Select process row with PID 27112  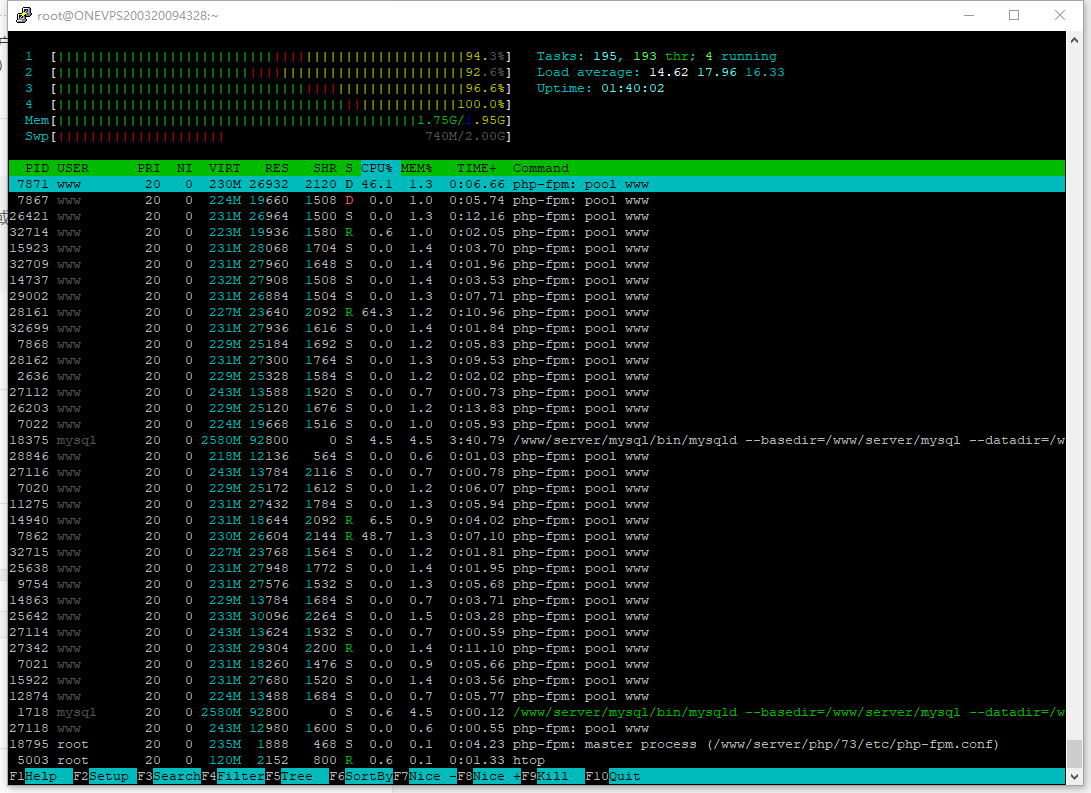(536, 392)
